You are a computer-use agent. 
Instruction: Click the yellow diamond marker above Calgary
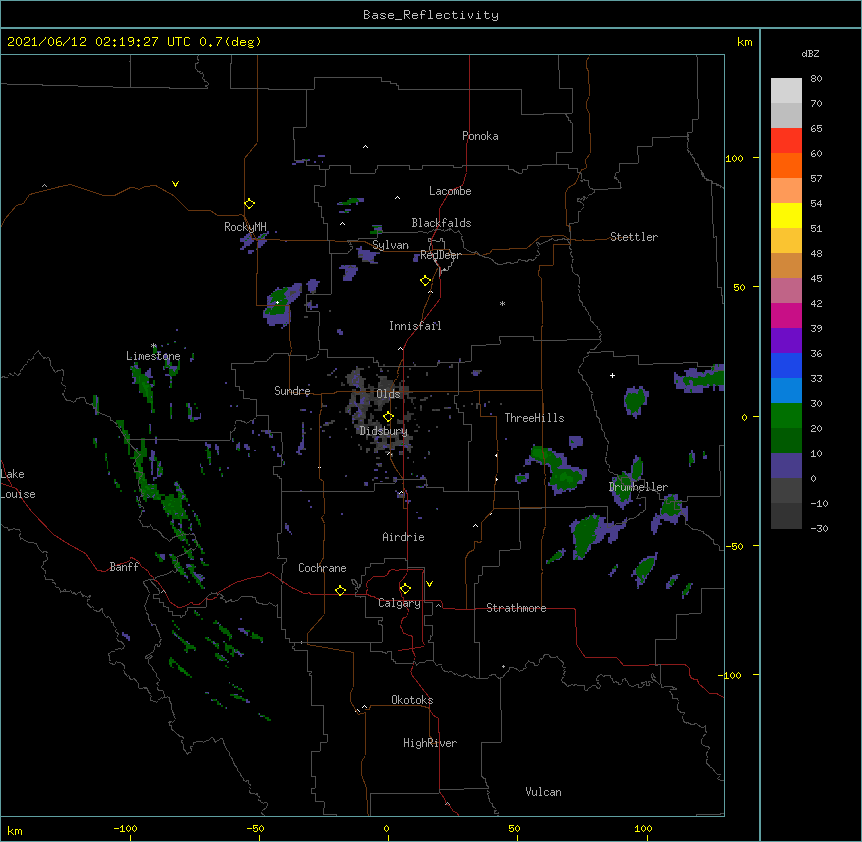click(x=405, y=589)
